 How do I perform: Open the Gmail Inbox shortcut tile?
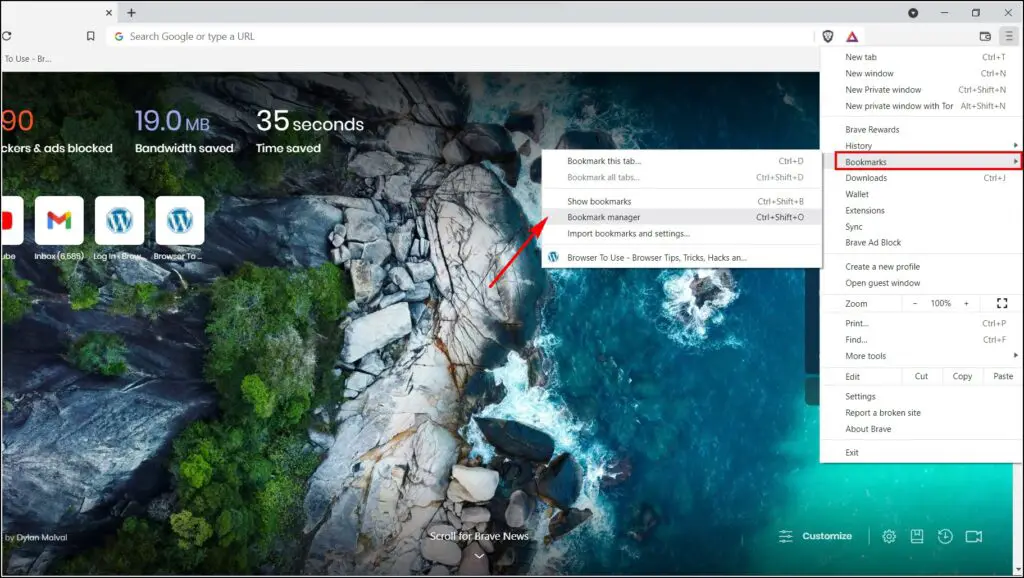(59, 221)
